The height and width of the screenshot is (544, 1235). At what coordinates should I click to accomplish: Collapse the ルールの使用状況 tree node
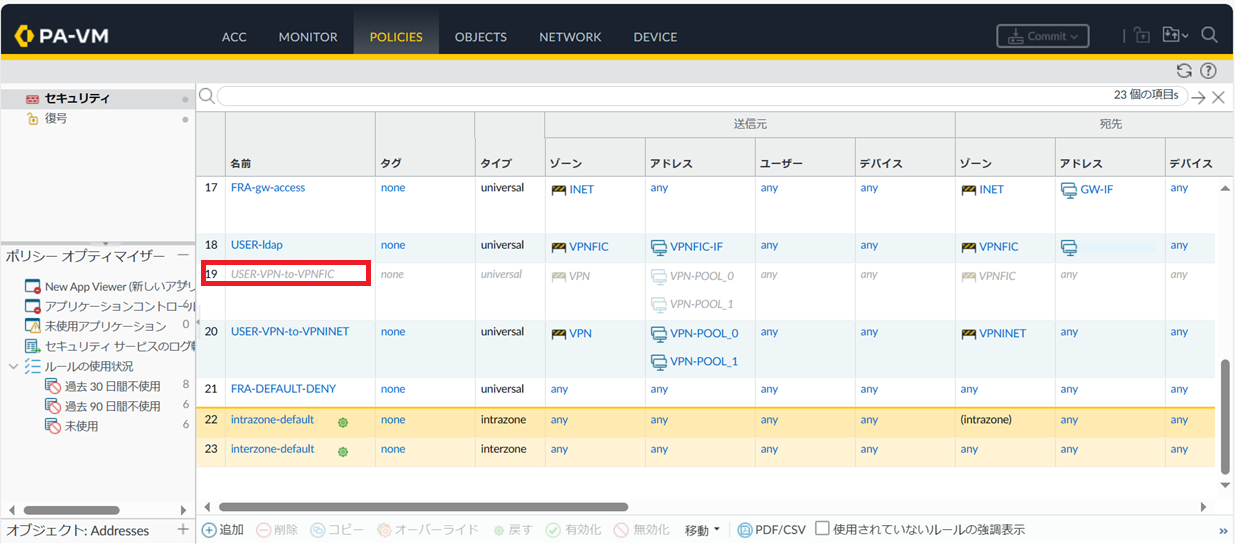coord(13,367)
